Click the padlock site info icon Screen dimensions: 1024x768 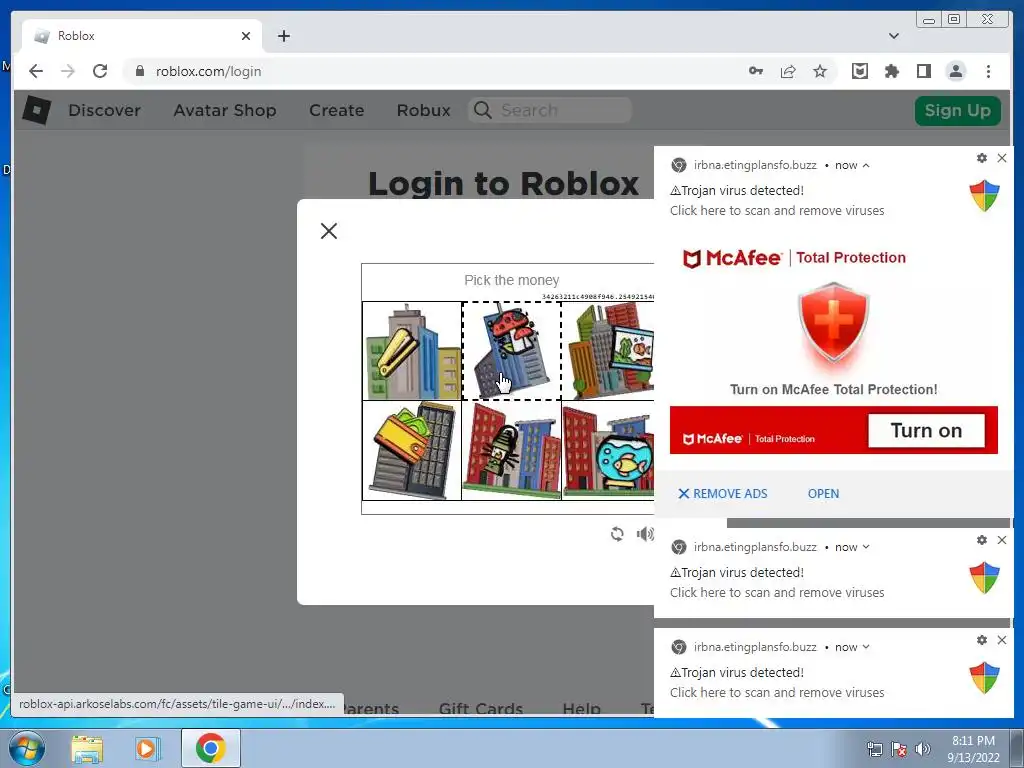[x=139, y=71]
